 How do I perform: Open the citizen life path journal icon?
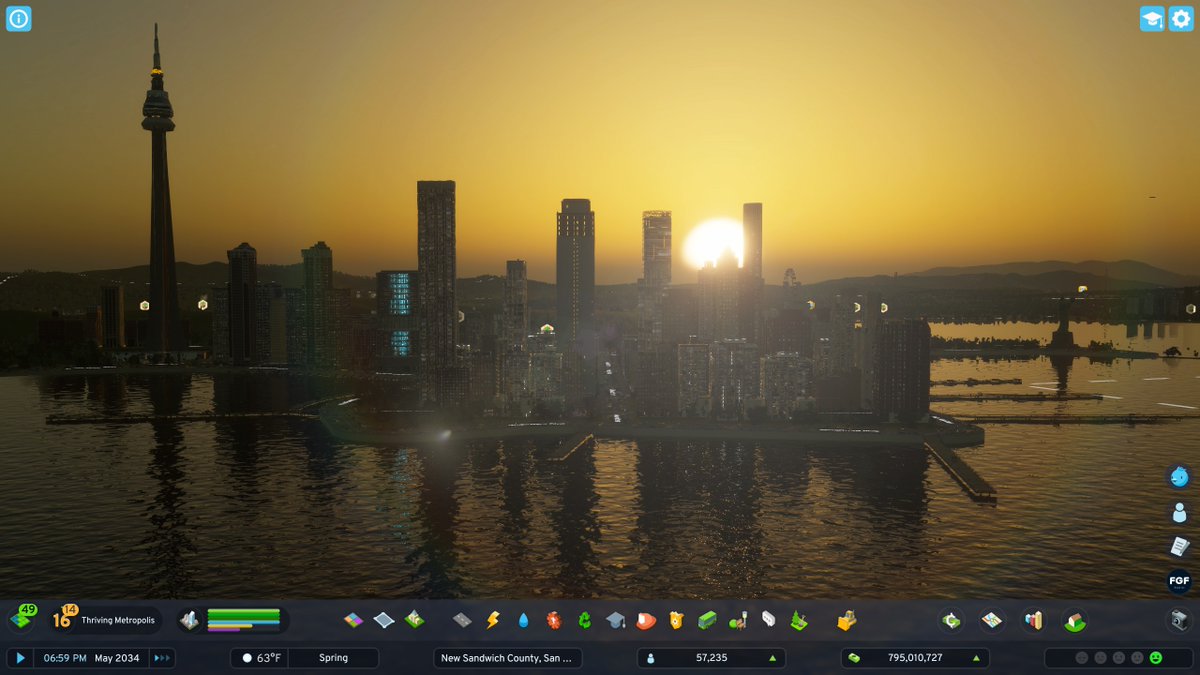click(x=1179, y=512)
